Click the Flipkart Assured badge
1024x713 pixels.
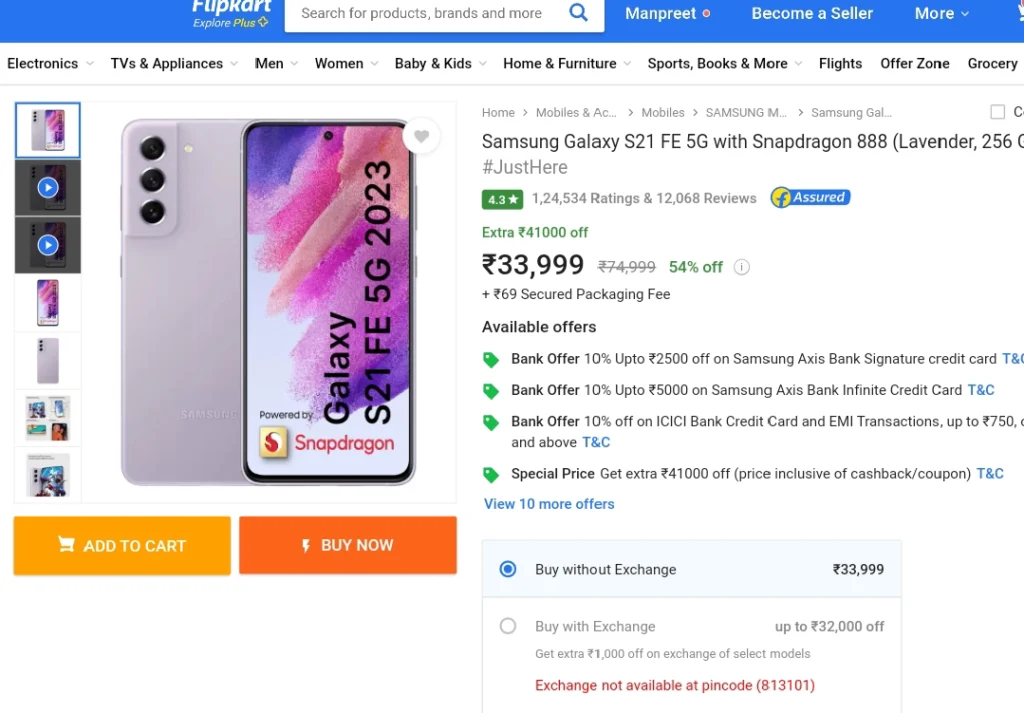click(x=810, y=197)
